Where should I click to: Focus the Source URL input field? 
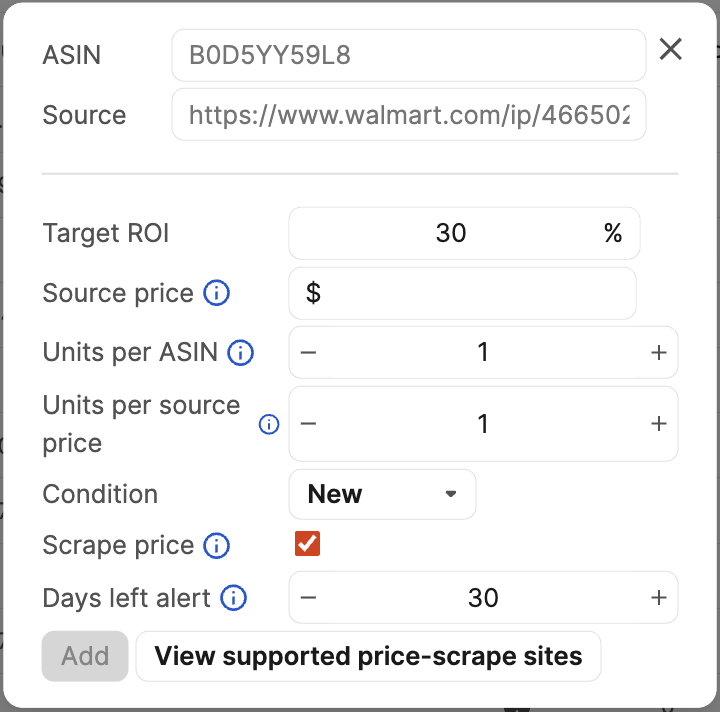coord(409,114)
